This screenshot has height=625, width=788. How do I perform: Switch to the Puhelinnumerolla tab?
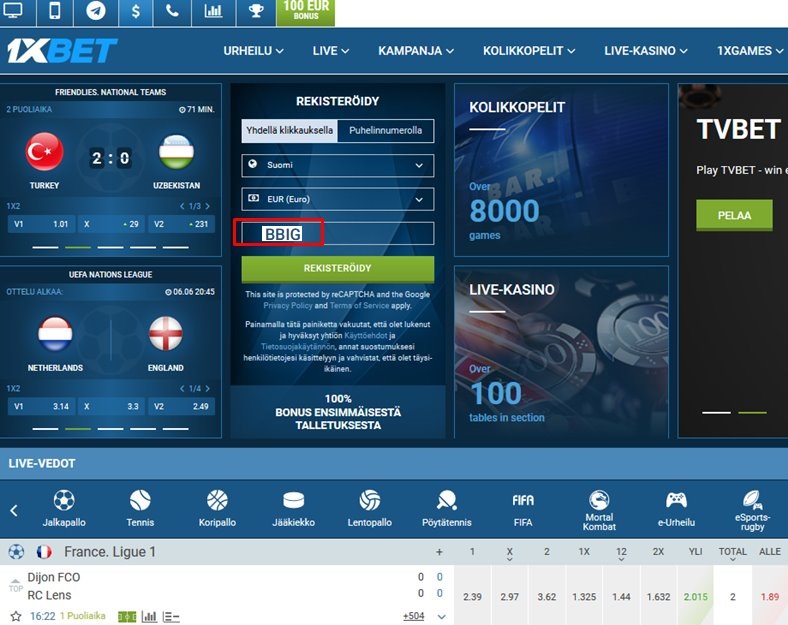[x=385, y=131]
